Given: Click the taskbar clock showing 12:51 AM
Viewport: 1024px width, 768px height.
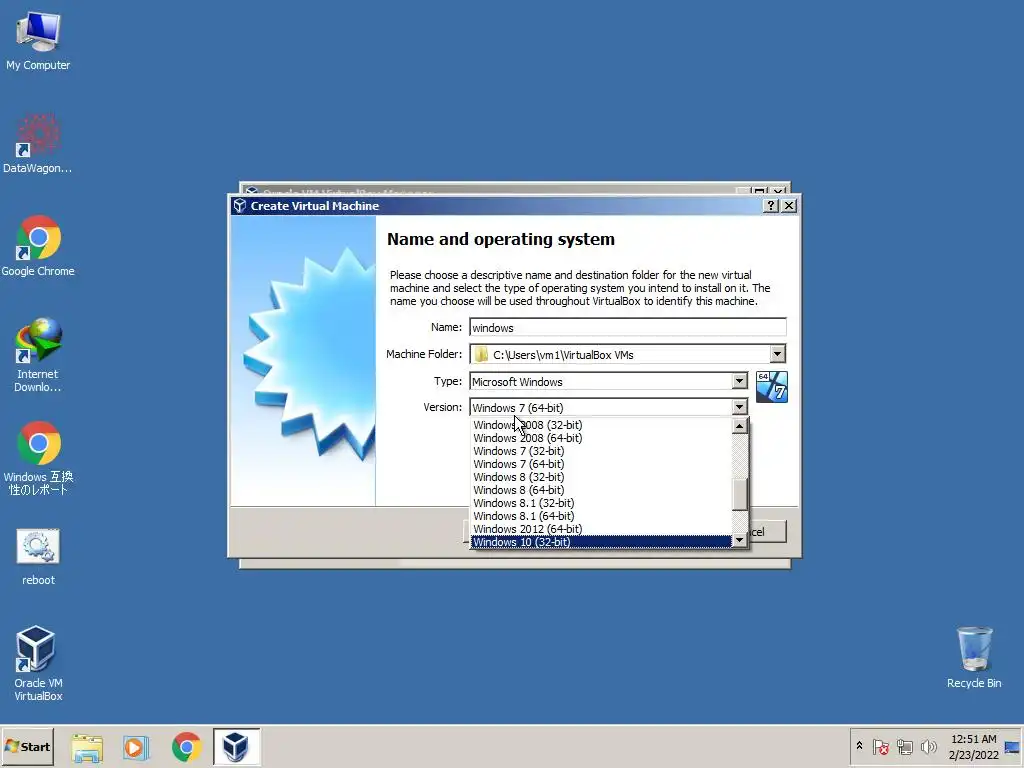Looking at the screenshot, I should pos(974,746).
